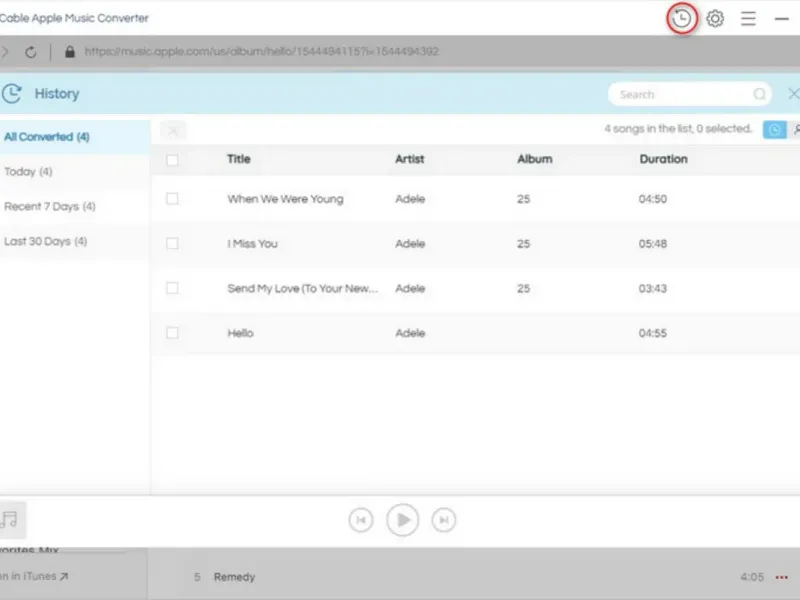Open in iTunes link in background page
This screenshot has height=600, width=800.
tap(34, 577)
